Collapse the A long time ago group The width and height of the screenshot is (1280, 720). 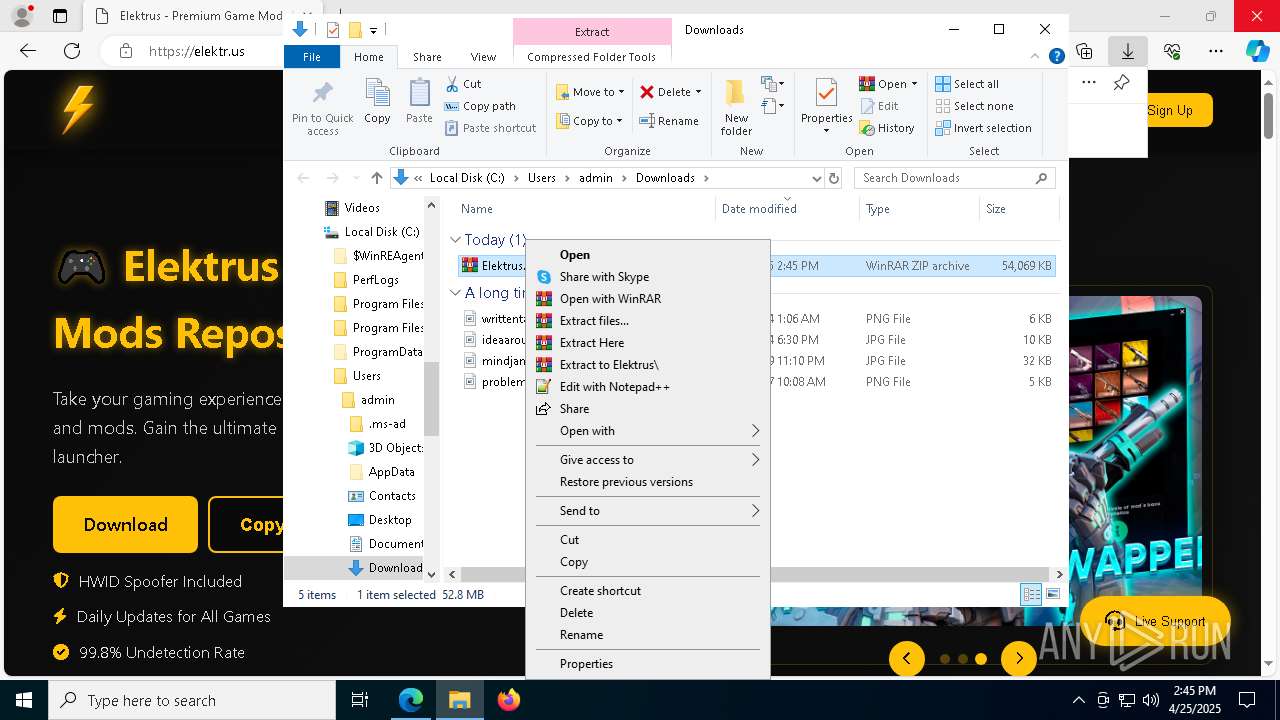(455, 293)
